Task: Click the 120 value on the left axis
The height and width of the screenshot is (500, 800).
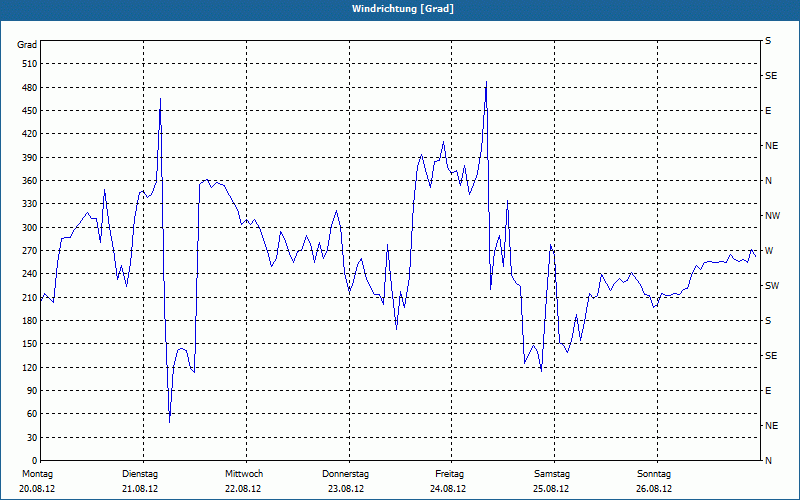Action: click(30, 367)
